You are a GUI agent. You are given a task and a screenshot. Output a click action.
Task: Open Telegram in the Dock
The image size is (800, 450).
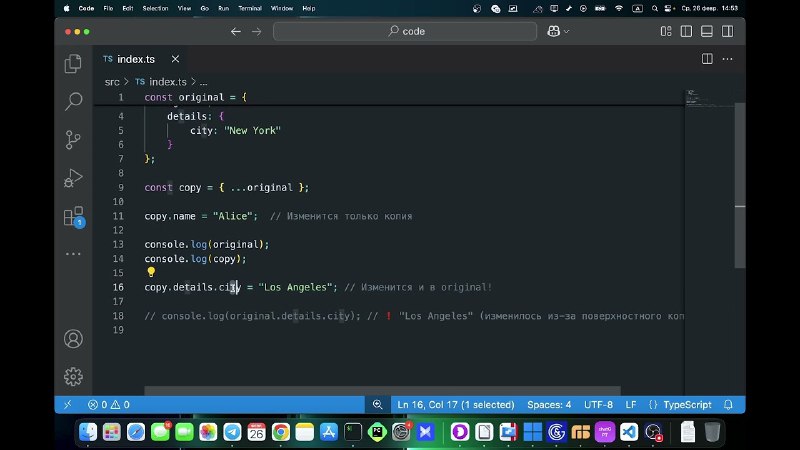[232, 432]
